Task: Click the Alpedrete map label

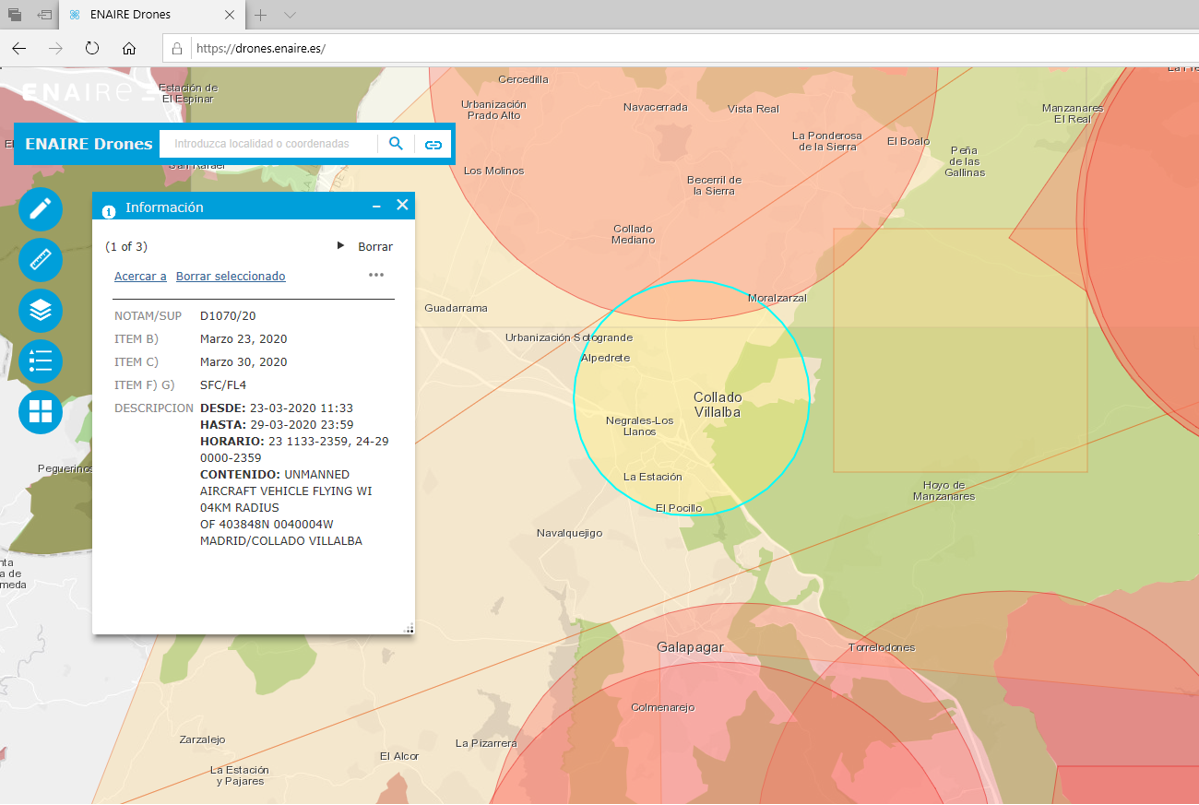Action: [605, 358]
